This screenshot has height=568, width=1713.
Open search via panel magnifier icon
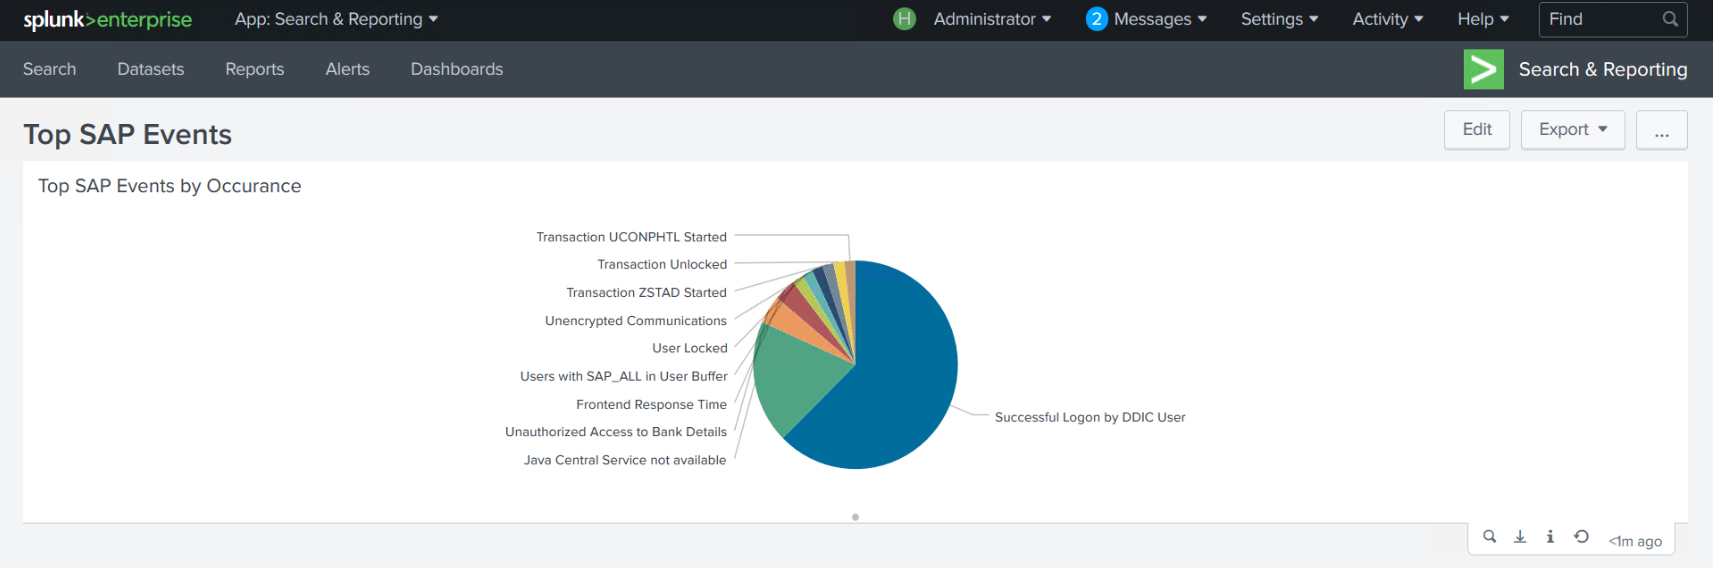[1489, 537]
